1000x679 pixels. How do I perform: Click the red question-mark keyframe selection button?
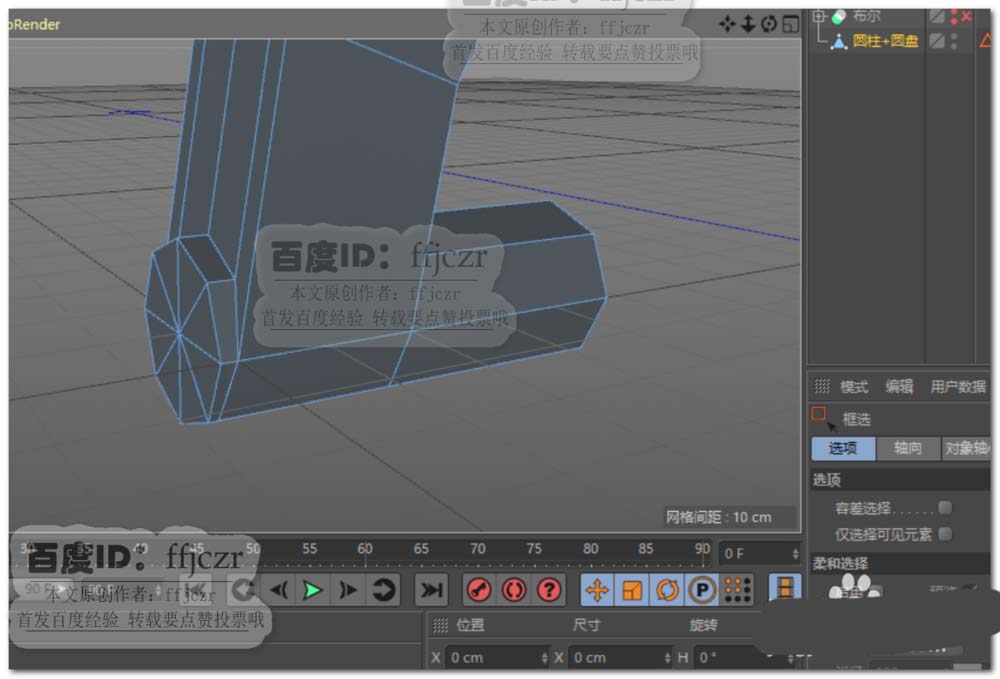[x=548, y=590]
